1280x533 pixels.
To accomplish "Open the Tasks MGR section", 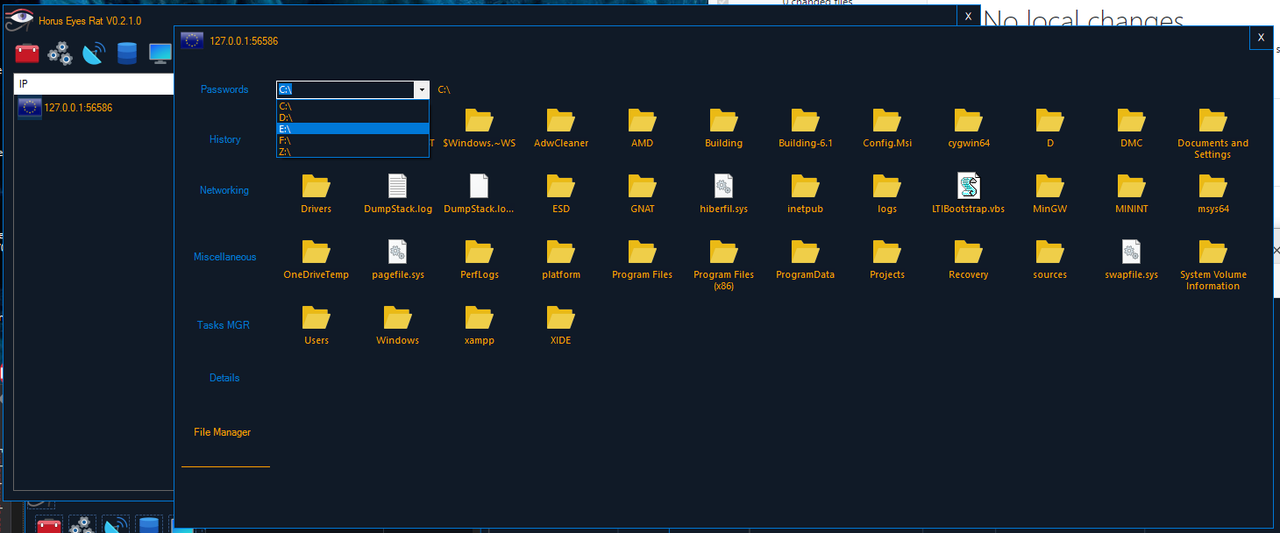I will pos(224,325).
